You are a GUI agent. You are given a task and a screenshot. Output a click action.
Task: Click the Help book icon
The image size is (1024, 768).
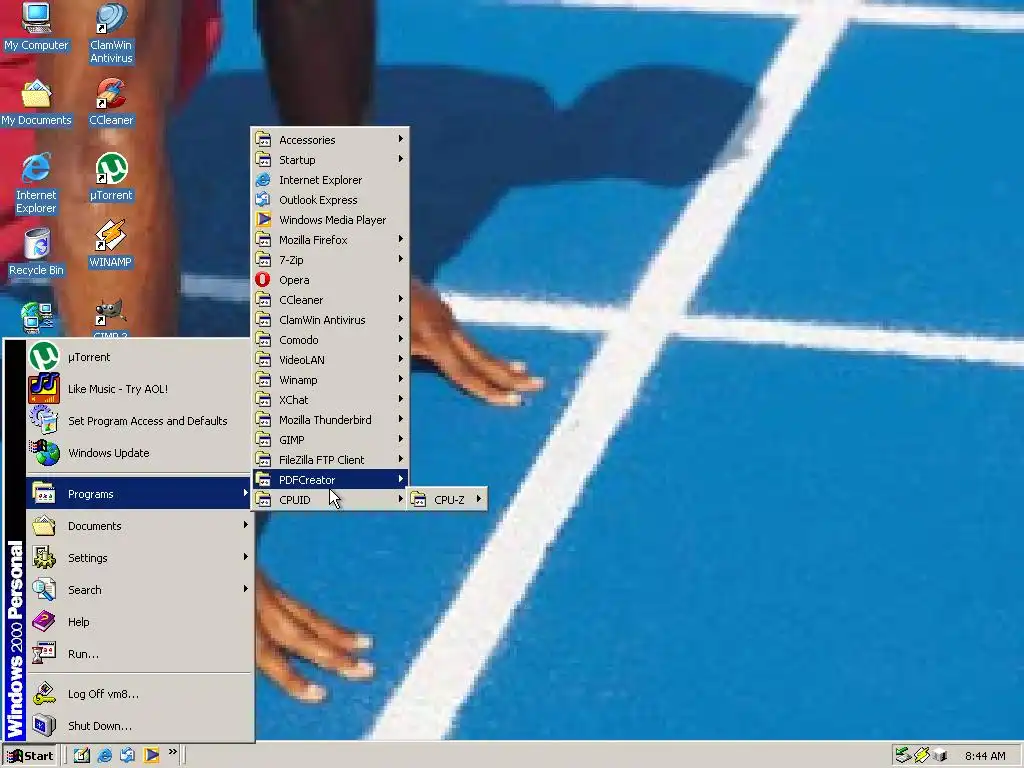(44, 621)
